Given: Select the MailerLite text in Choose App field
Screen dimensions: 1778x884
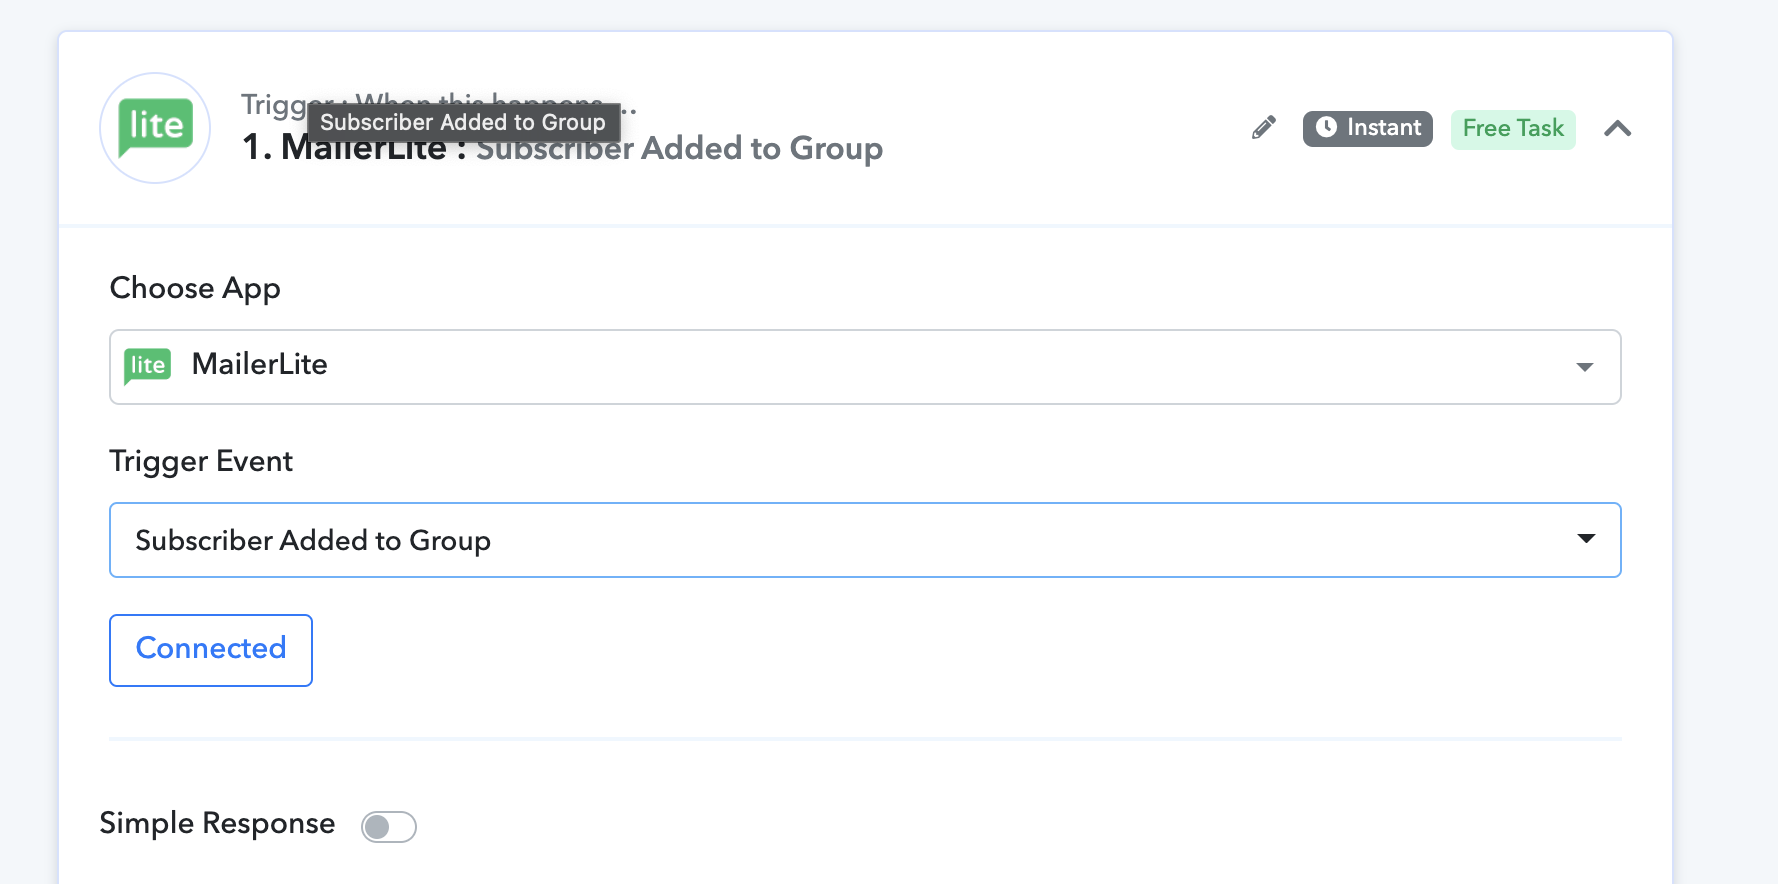Looking at the screenshot, I should click(260, 364).
